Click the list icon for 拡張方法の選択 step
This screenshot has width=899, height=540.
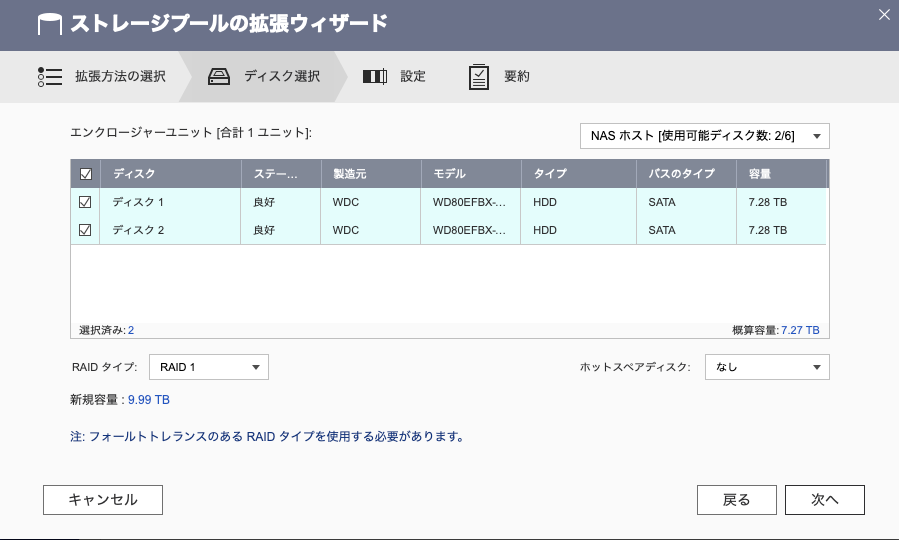click(50, 76)
